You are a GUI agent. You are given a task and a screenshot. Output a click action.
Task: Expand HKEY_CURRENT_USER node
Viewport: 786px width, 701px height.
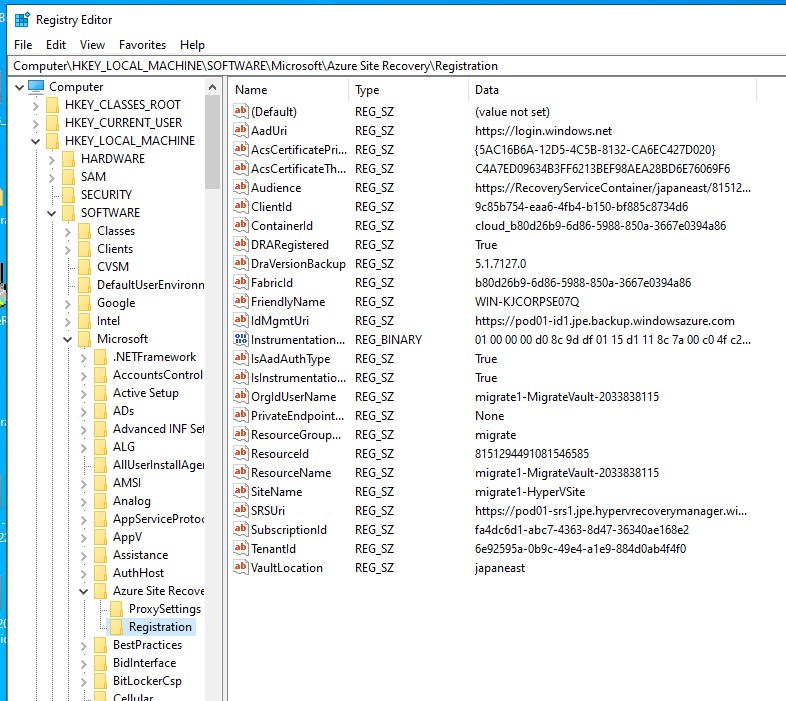coord(36,123)
